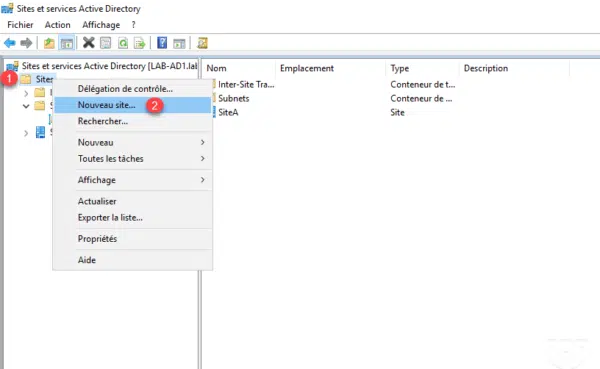Click the blue Back arrow toolbar icon
Image resolution: width=600 pixels, height=369 pixels.
(10, 43)
